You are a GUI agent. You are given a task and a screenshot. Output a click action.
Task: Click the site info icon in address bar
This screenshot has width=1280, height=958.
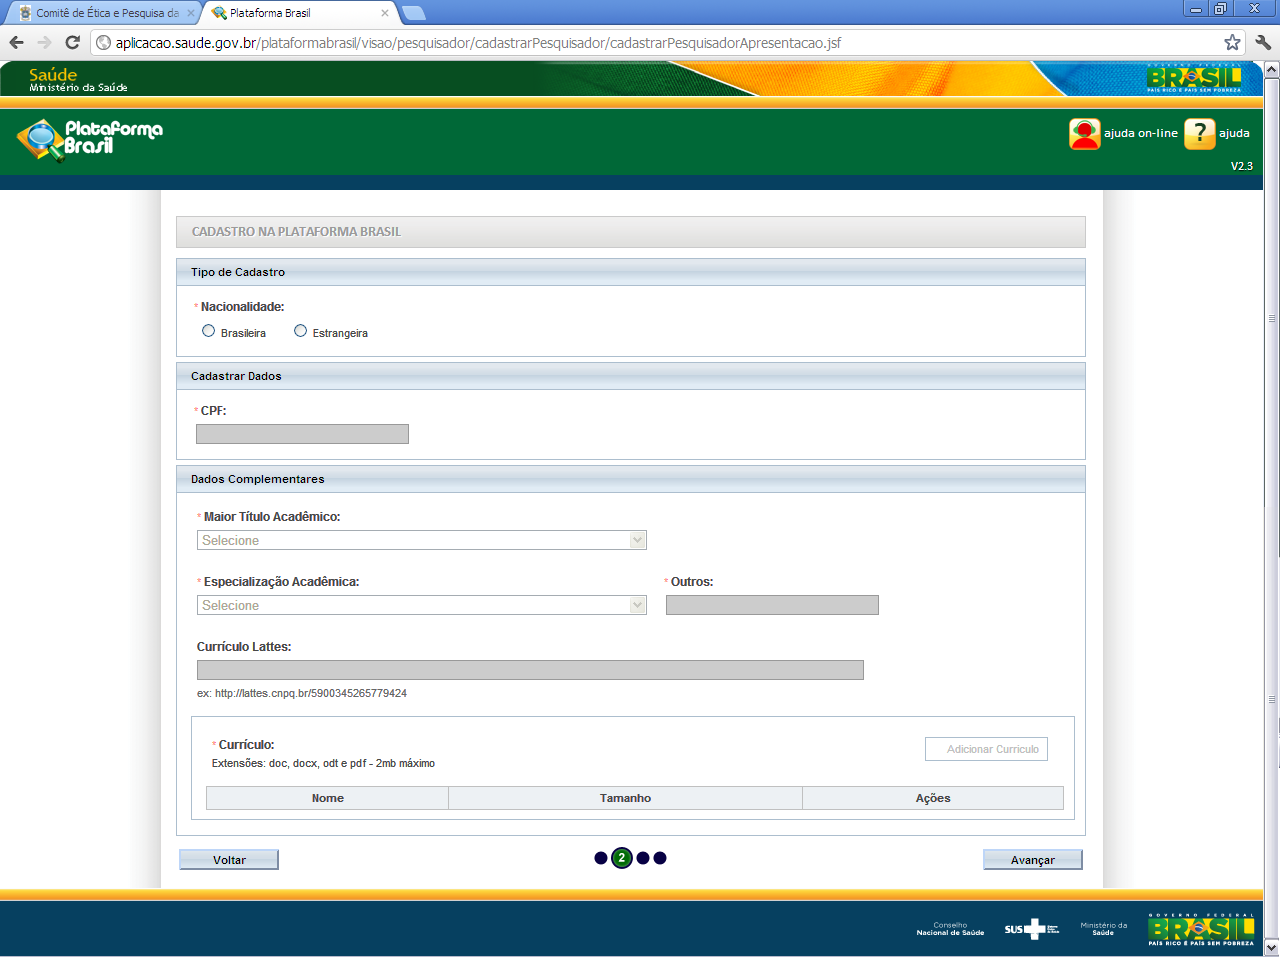point(103,43)
